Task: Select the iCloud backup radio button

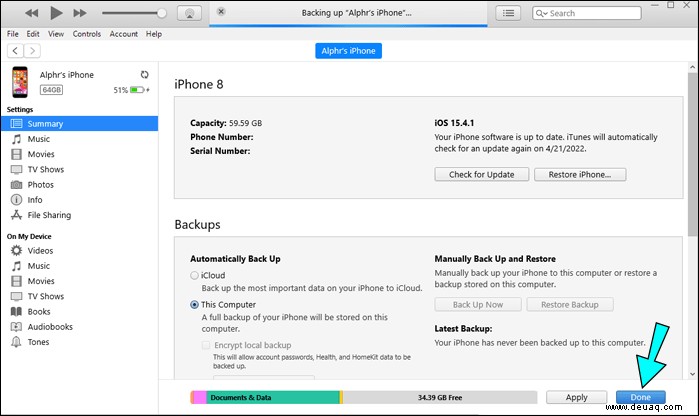Action: click(x=194, y=276)
